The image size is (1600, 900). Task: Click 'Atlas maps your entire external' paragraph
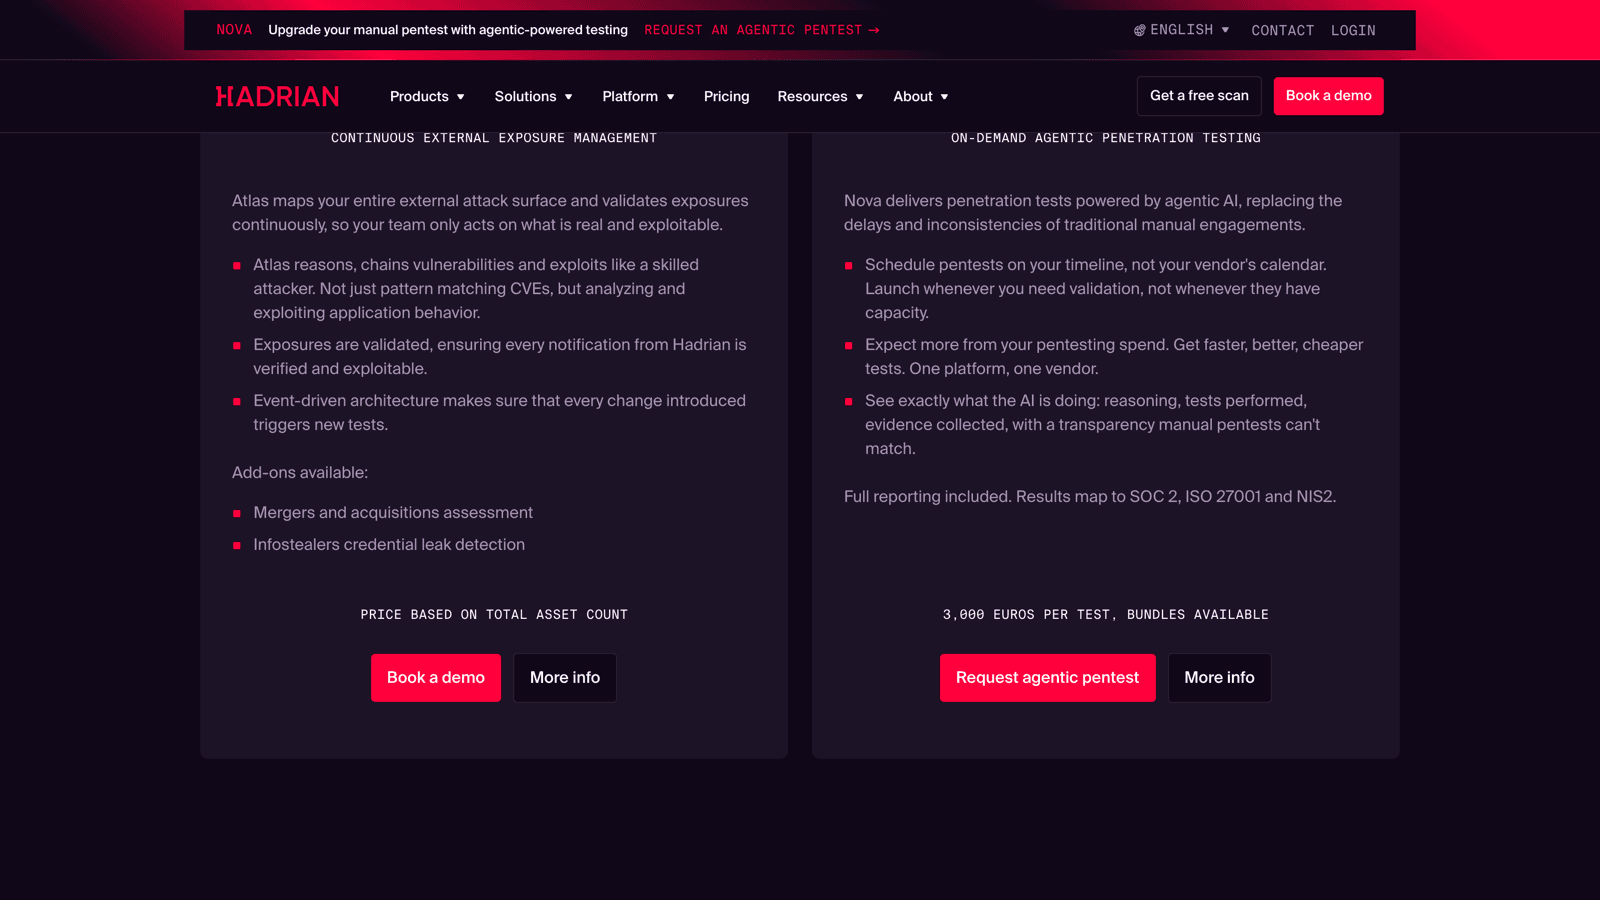(x=490, y=213)
